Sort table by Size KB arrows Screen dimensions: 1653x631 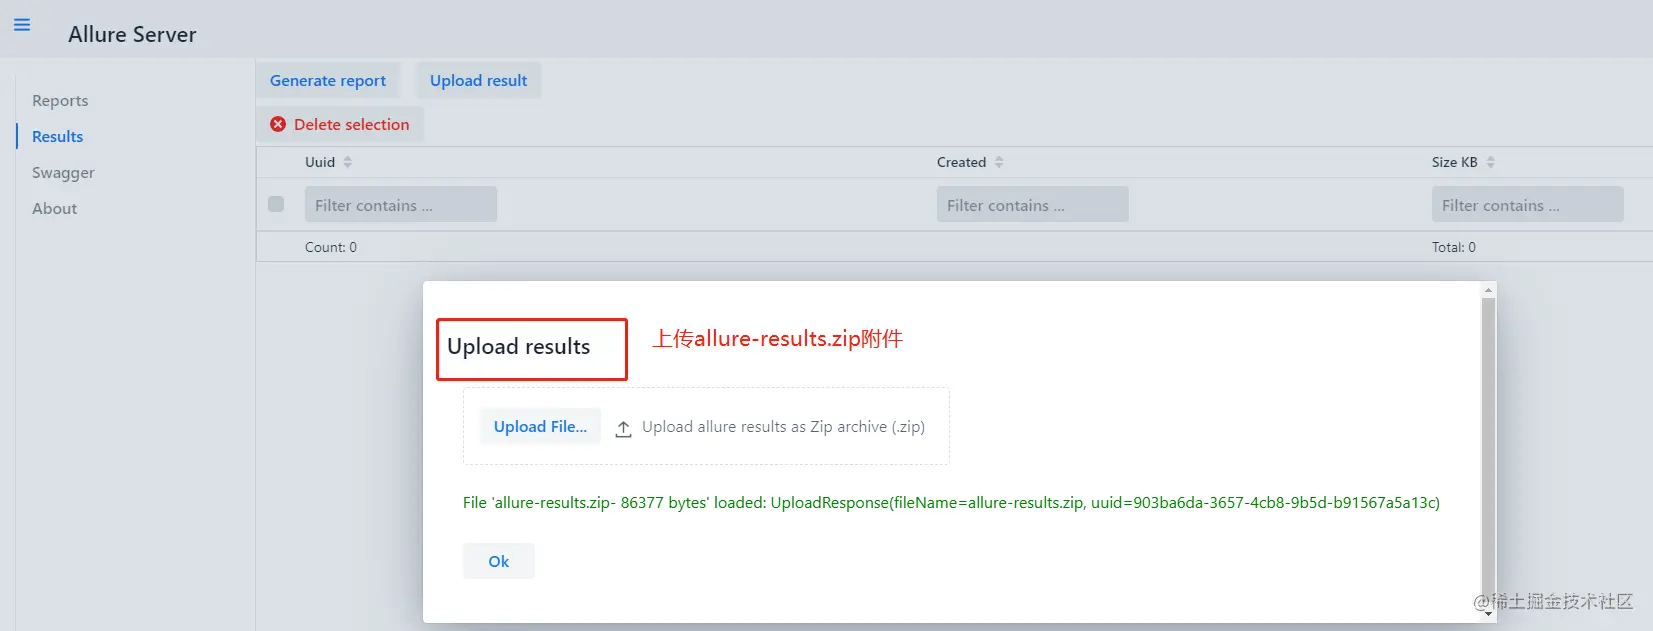click(1490, 162)
